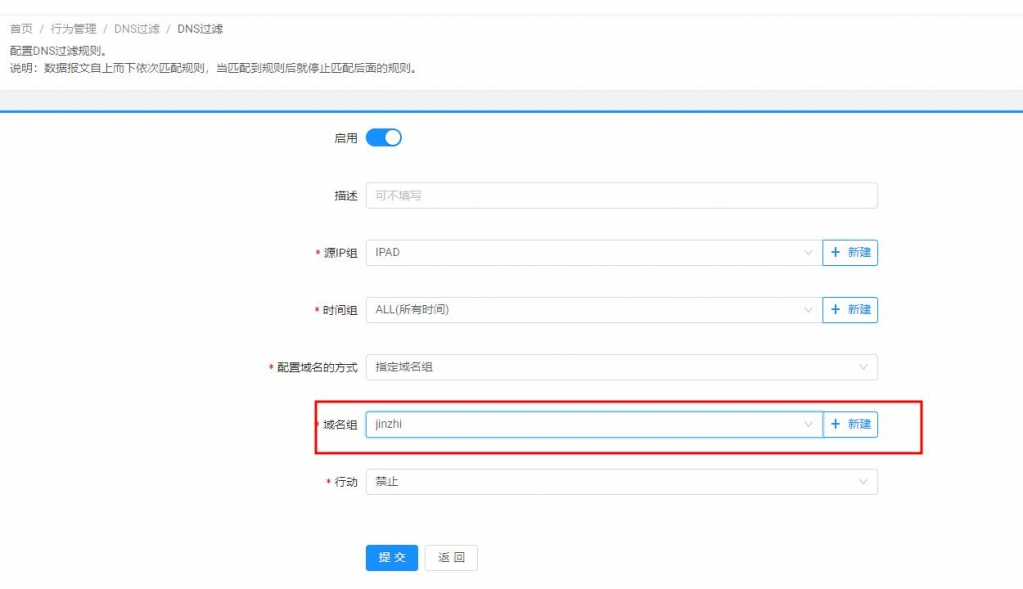Click the chevron arrow in 域名组 field

click(808, 424)
